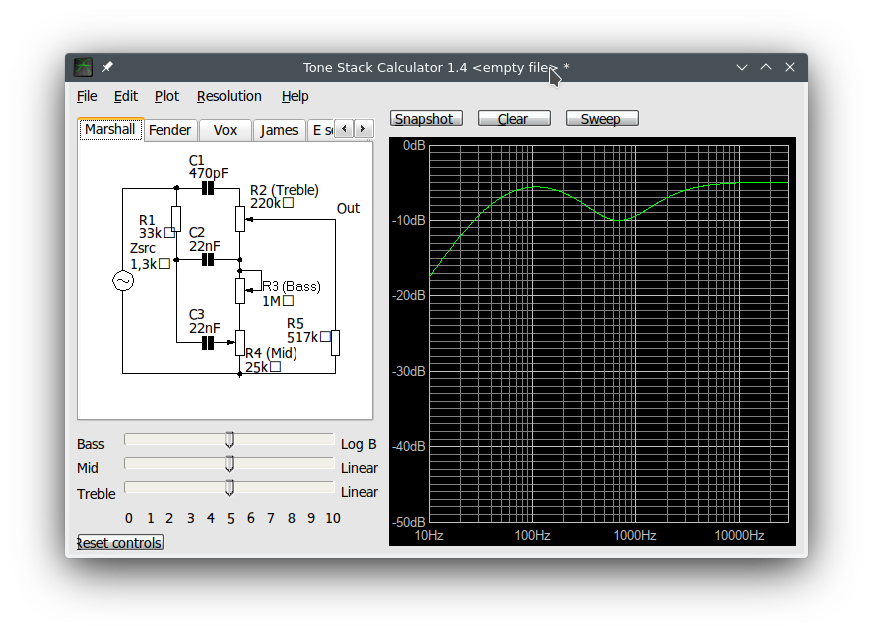The width and height of the screenshot is (873, 635).
Task: Minimize the Tone Stack Calculator window
Action: (742, 67)
